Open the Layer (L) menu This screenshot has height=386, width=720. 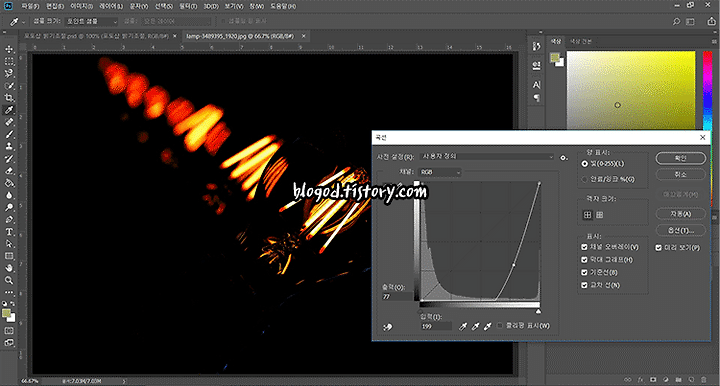(x=111, y=6)
